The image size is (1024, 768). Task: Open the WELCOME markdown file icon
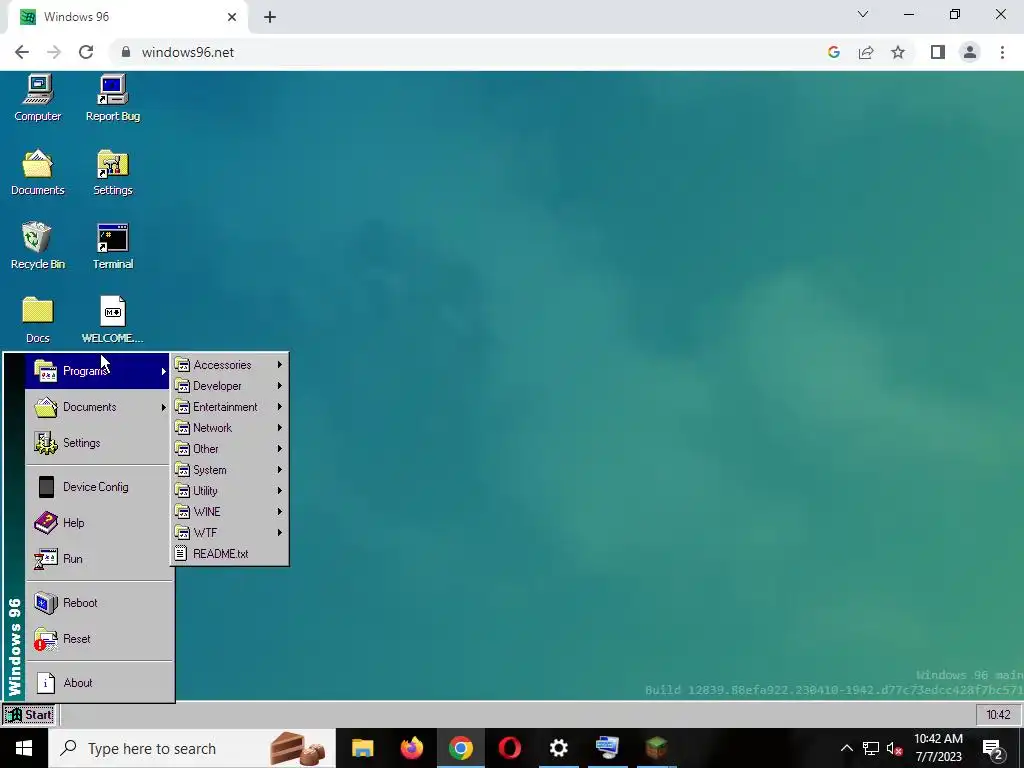pos(112,320)
